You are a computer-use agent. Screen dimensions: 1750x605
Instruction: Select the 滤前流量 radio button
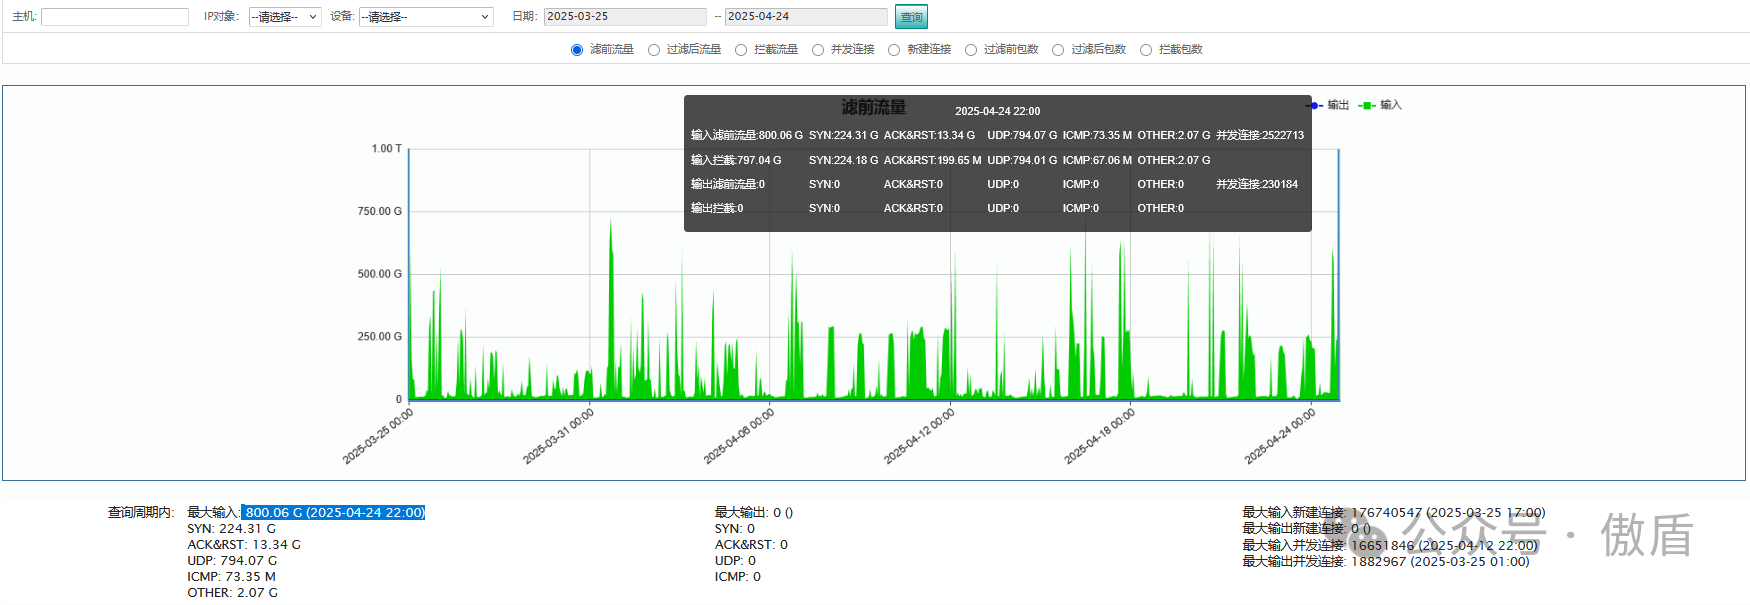(x=577, y=50)
